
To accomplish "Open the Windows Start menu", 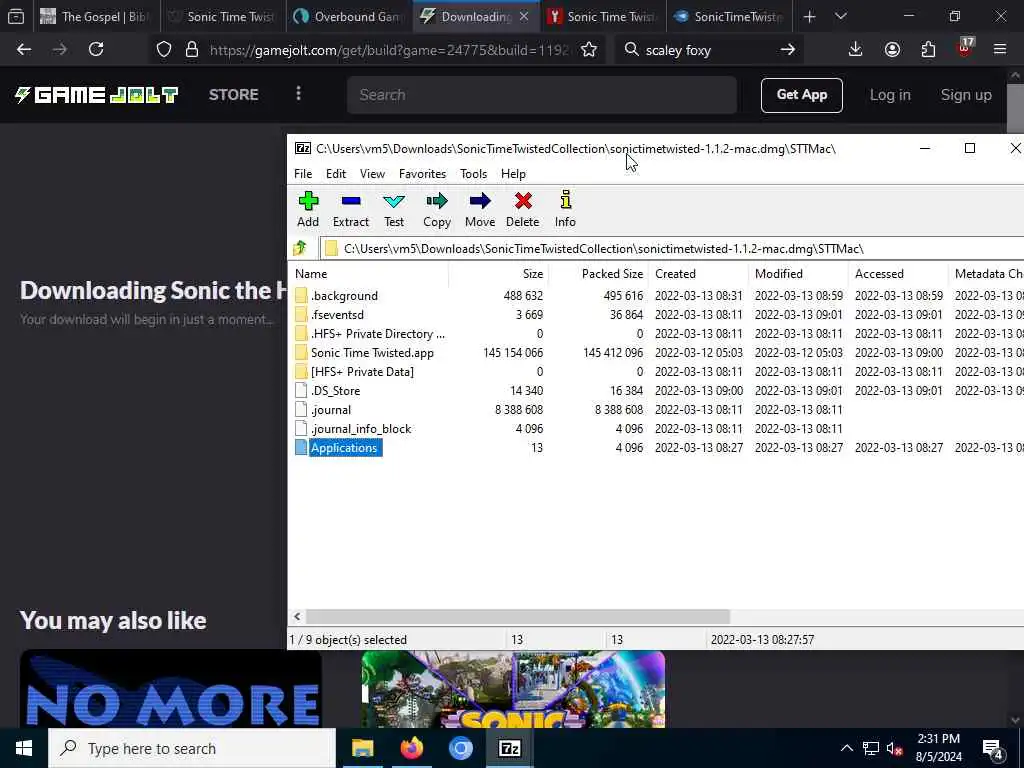I will click(24, 748).
